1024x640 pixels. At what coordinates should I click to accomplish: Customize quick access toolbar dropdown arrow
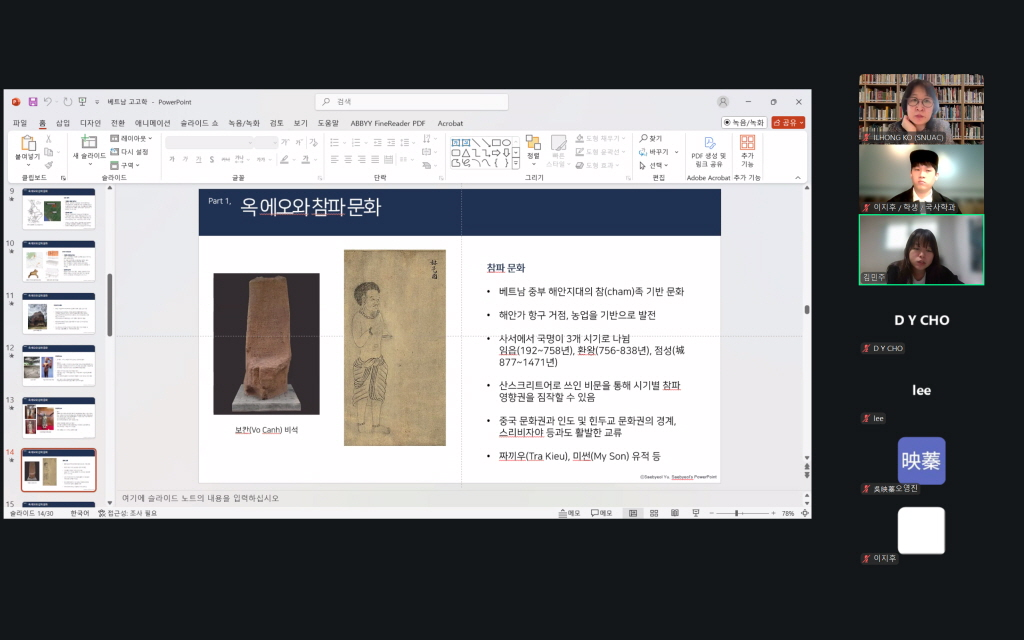pos(97,102)
